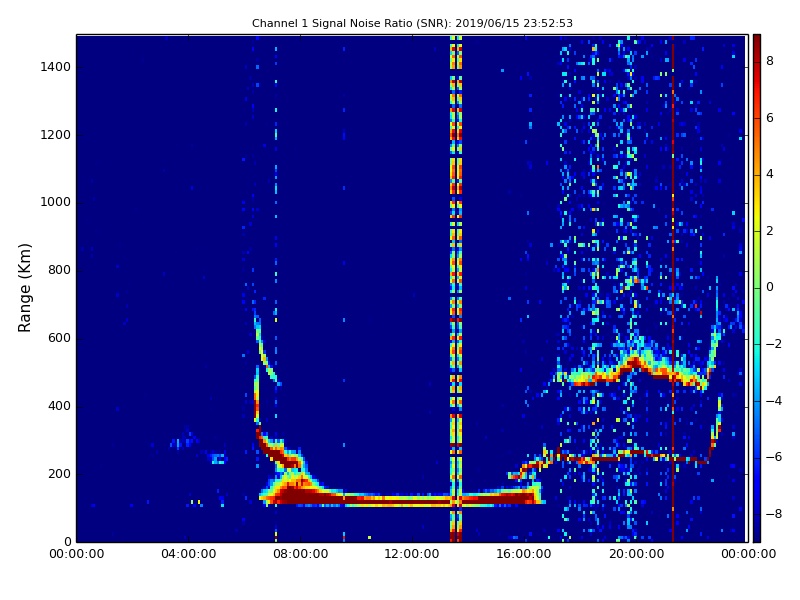Click the 04:00:00 time axis label
The image size is (800, 600).
coord(189,554)
